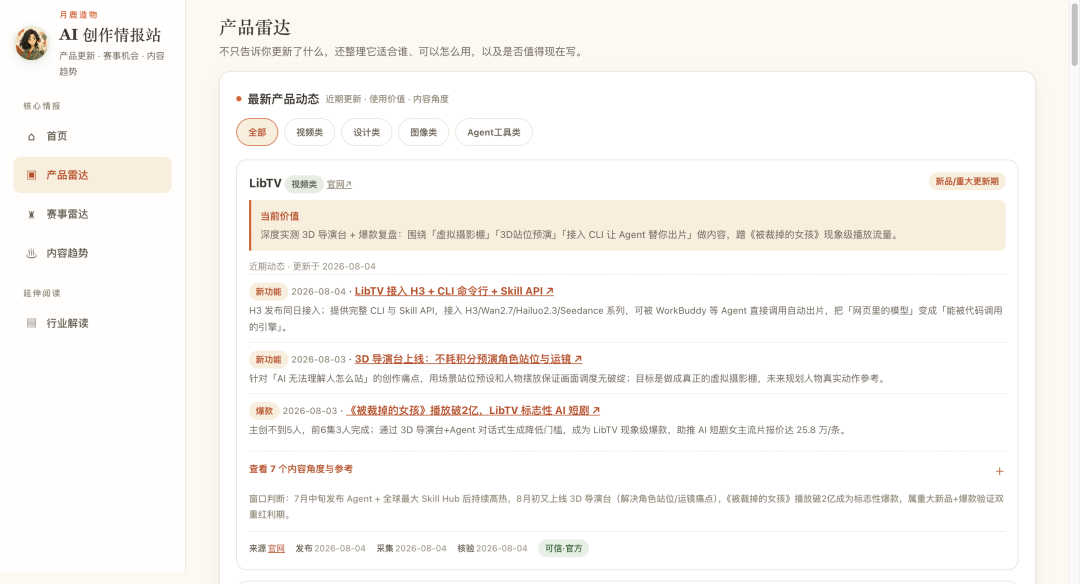
Task: Click the 当前价值 heading
Action: pyautogui.click(x=280, y=216)
